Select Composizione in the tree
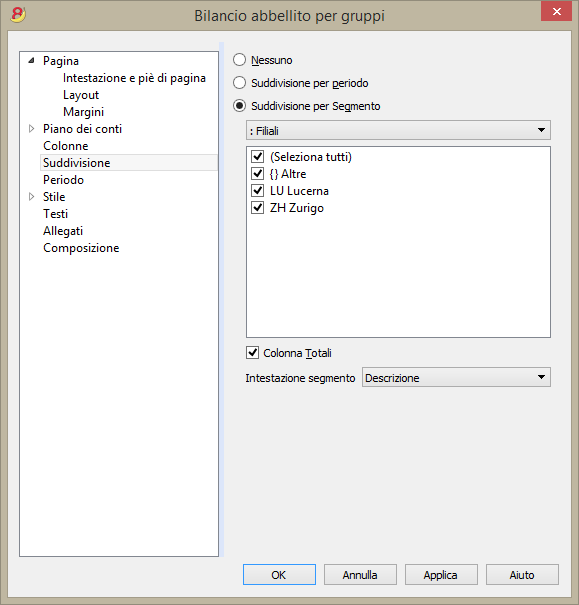The height and width of the screenshot is (605, 579). (x=81, y=248)
